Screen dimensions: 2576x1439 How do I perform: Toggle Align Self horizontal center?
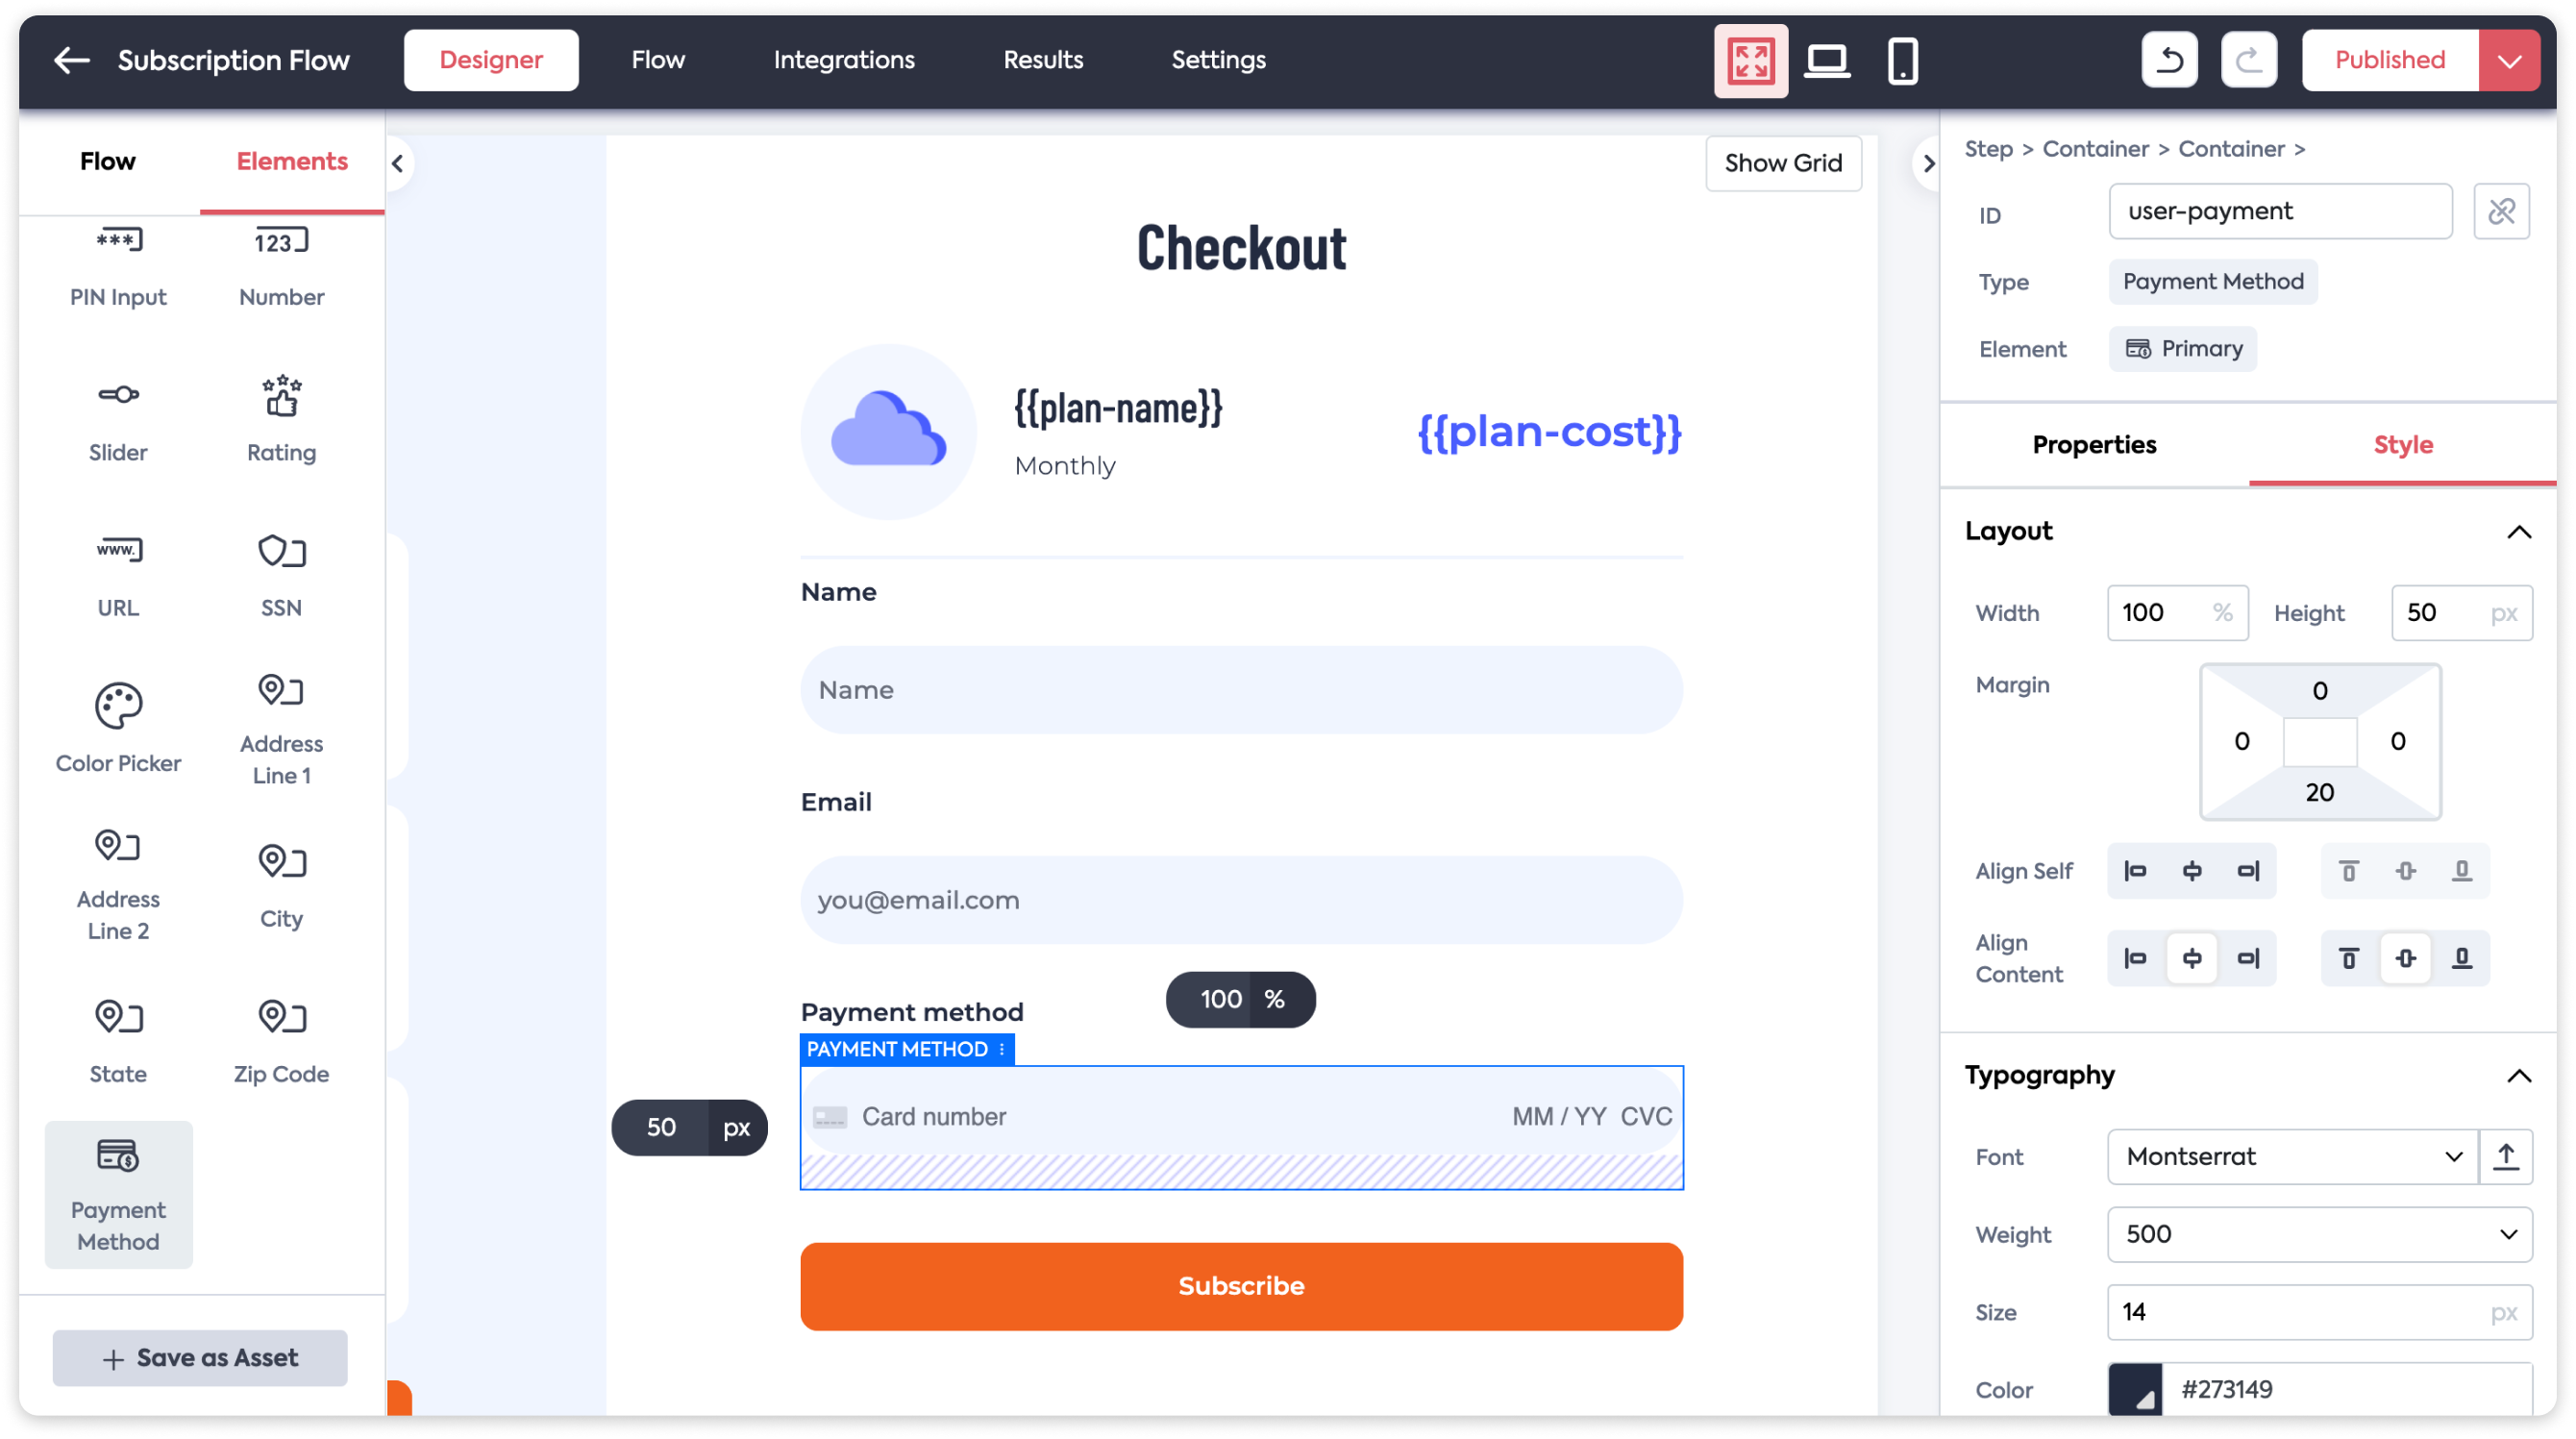click(x=2191, y=871)
